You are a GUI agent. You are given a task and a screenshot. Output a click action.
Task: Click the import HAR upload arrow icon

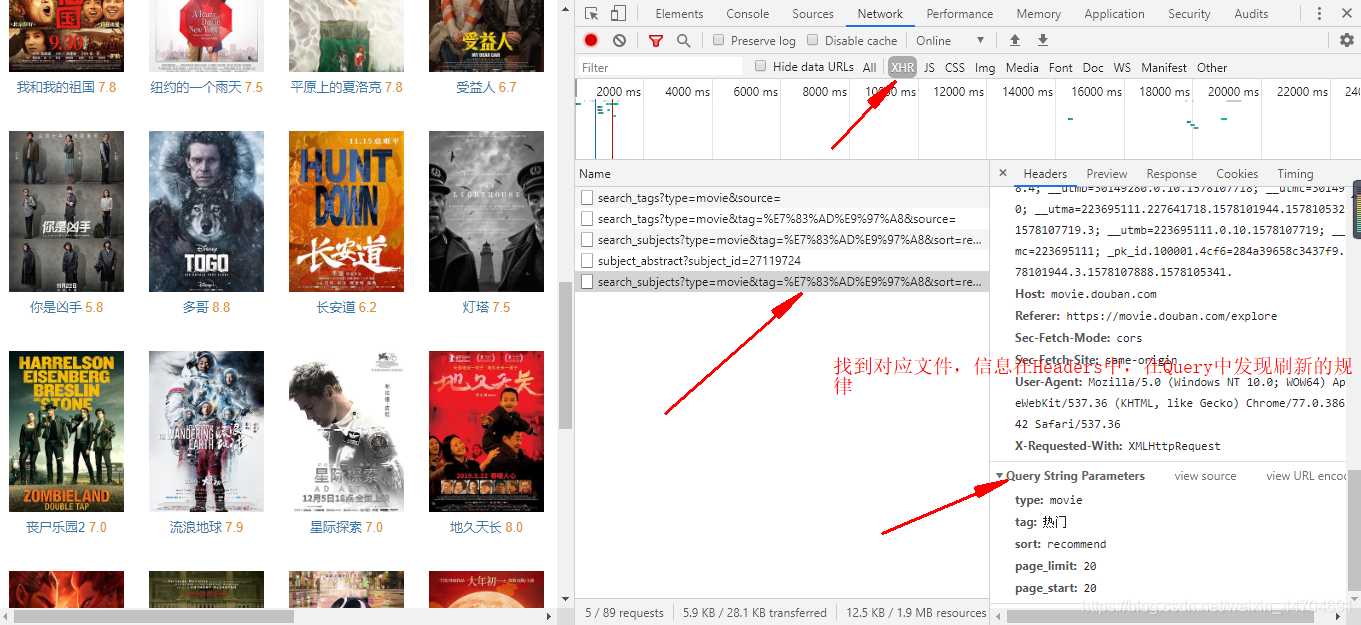coord(1015,41)
